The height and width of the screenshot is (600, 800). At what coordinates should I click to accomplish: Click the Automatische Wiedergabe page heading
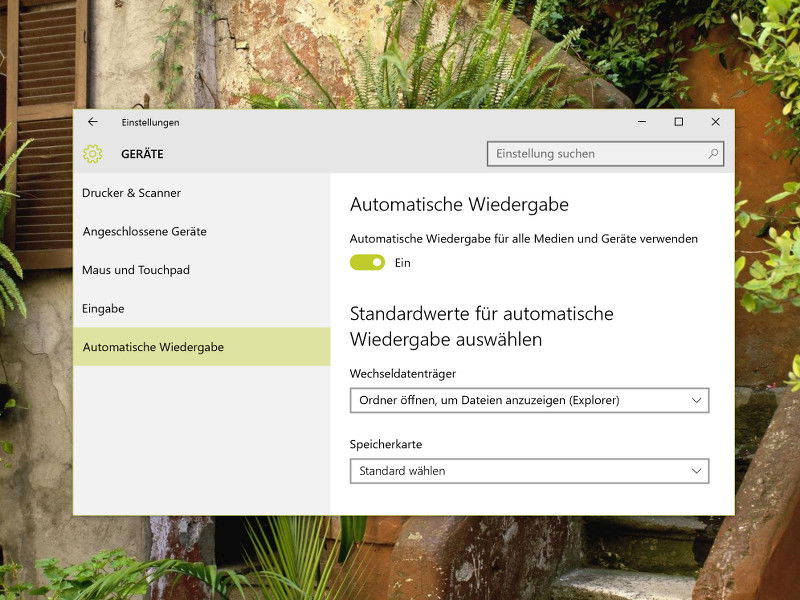tap(459, 205)
